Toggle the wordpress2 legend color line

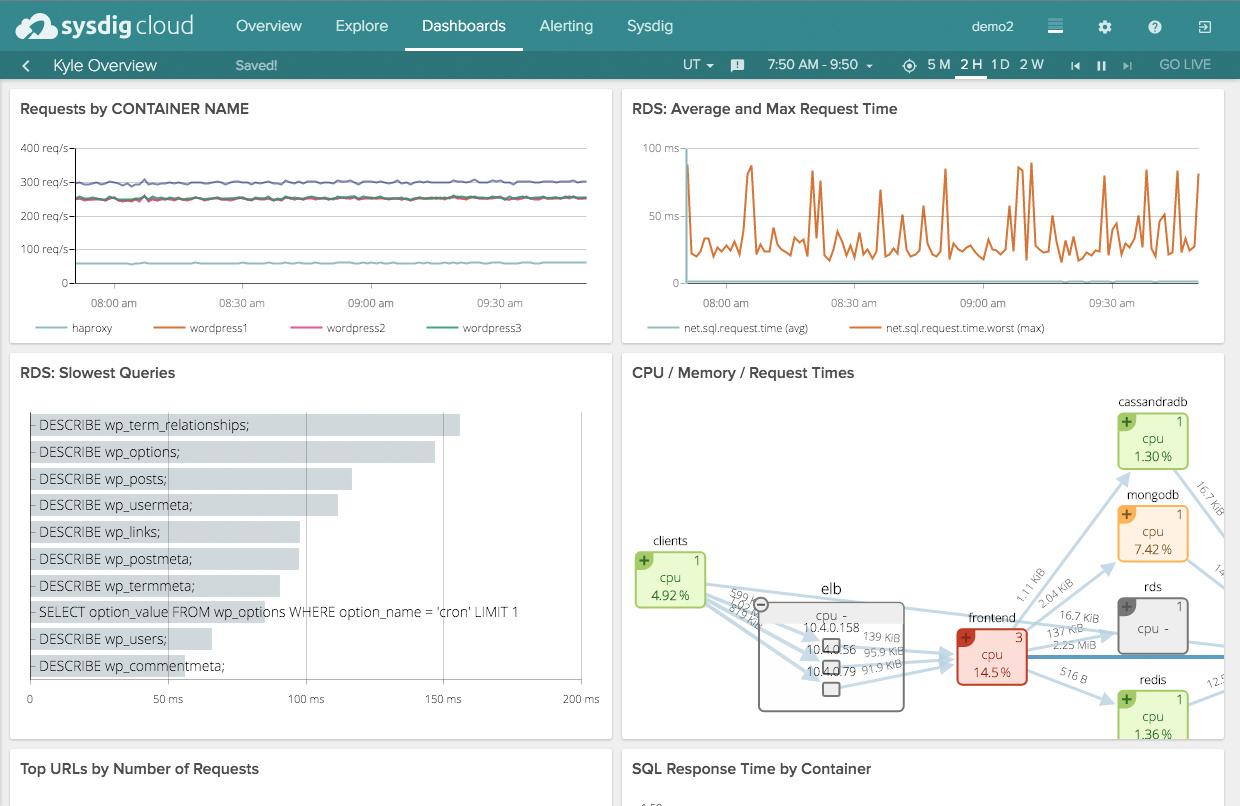[x=306, y=328]
